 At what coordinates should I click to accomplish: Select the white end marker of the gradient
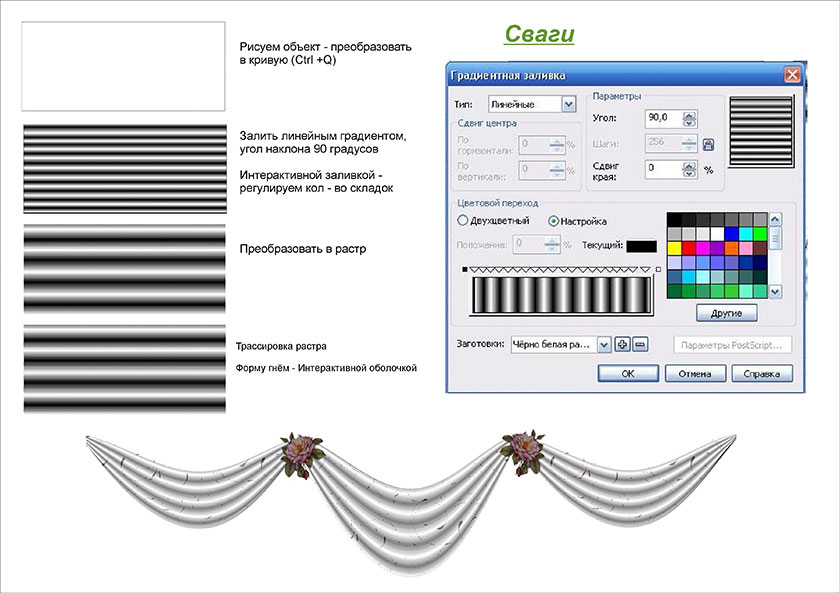tap(657, 269)
